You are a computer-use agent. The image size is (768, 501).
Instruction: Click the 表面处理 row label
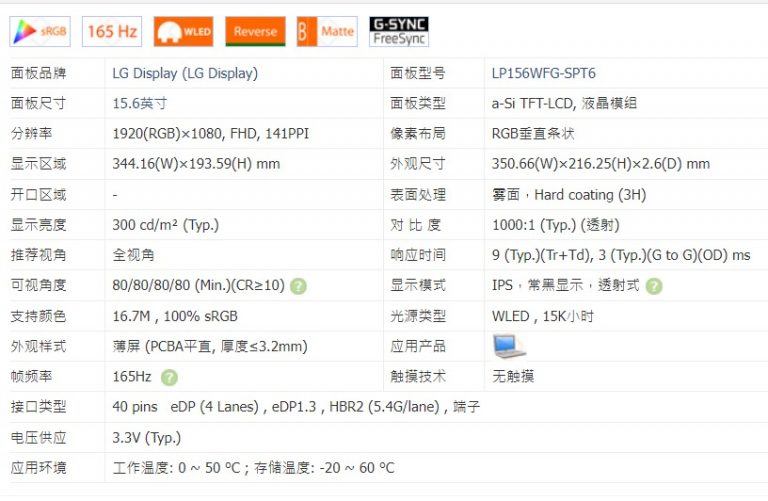(418, 195)
